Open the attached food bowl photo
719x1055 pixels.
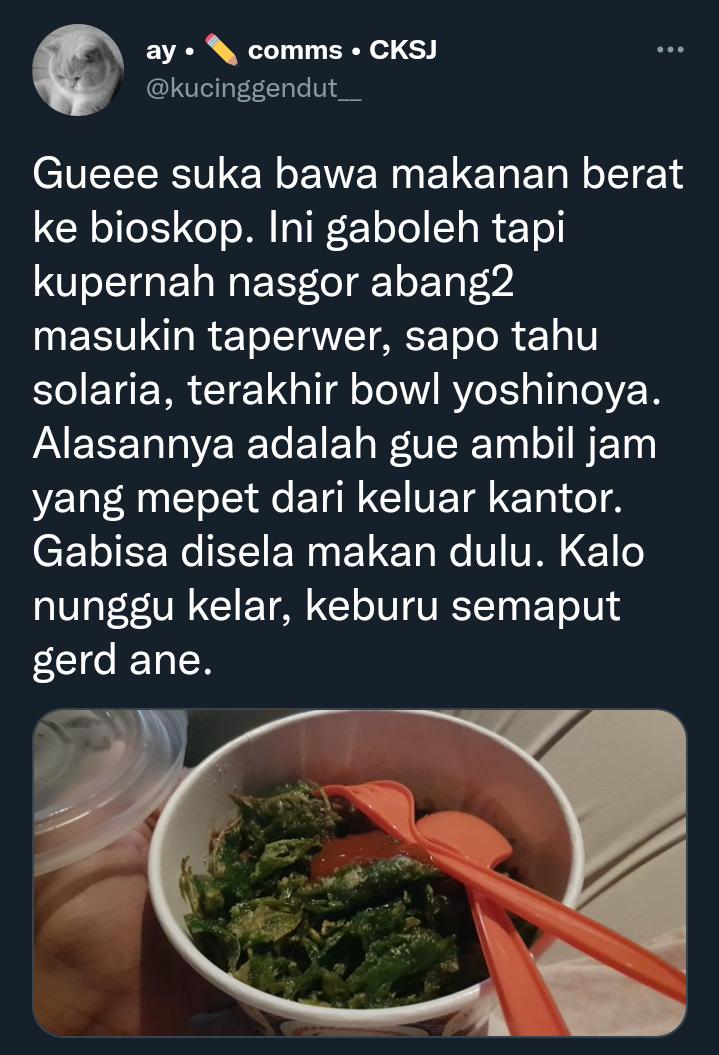pyautogui.click(x=359, y=872)
